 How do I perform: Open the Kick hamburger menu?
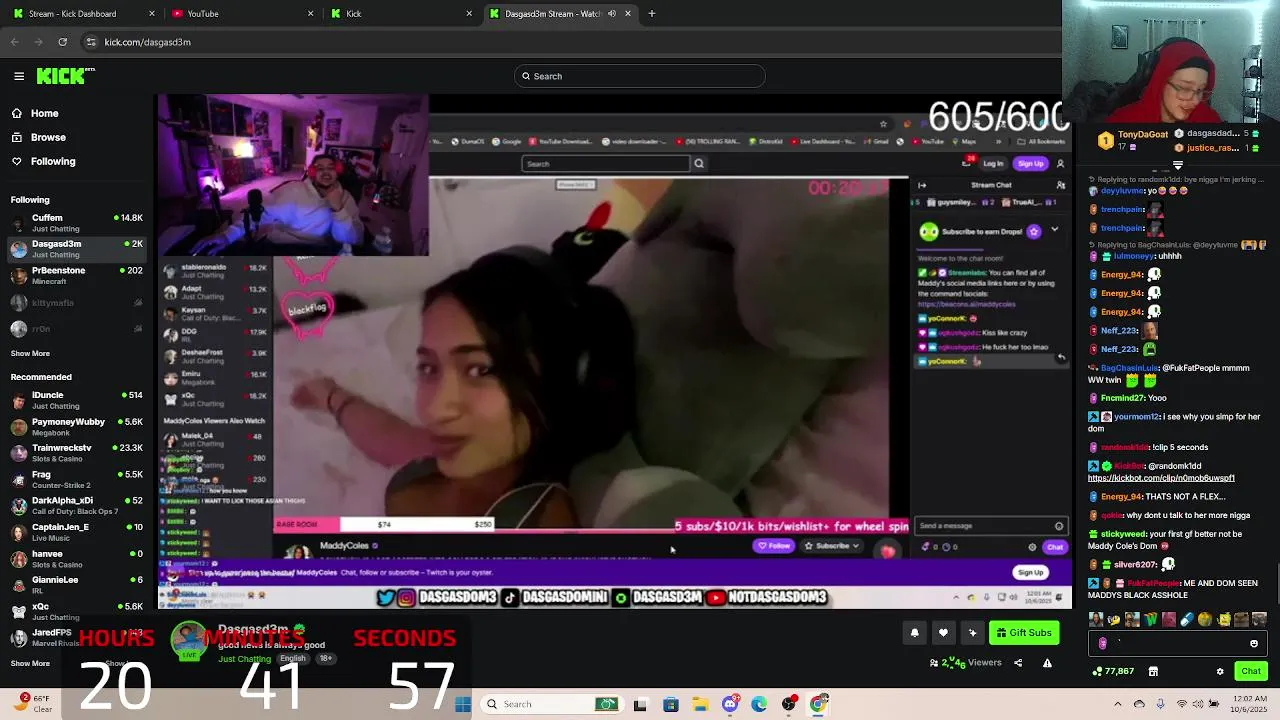coord(19,76)
